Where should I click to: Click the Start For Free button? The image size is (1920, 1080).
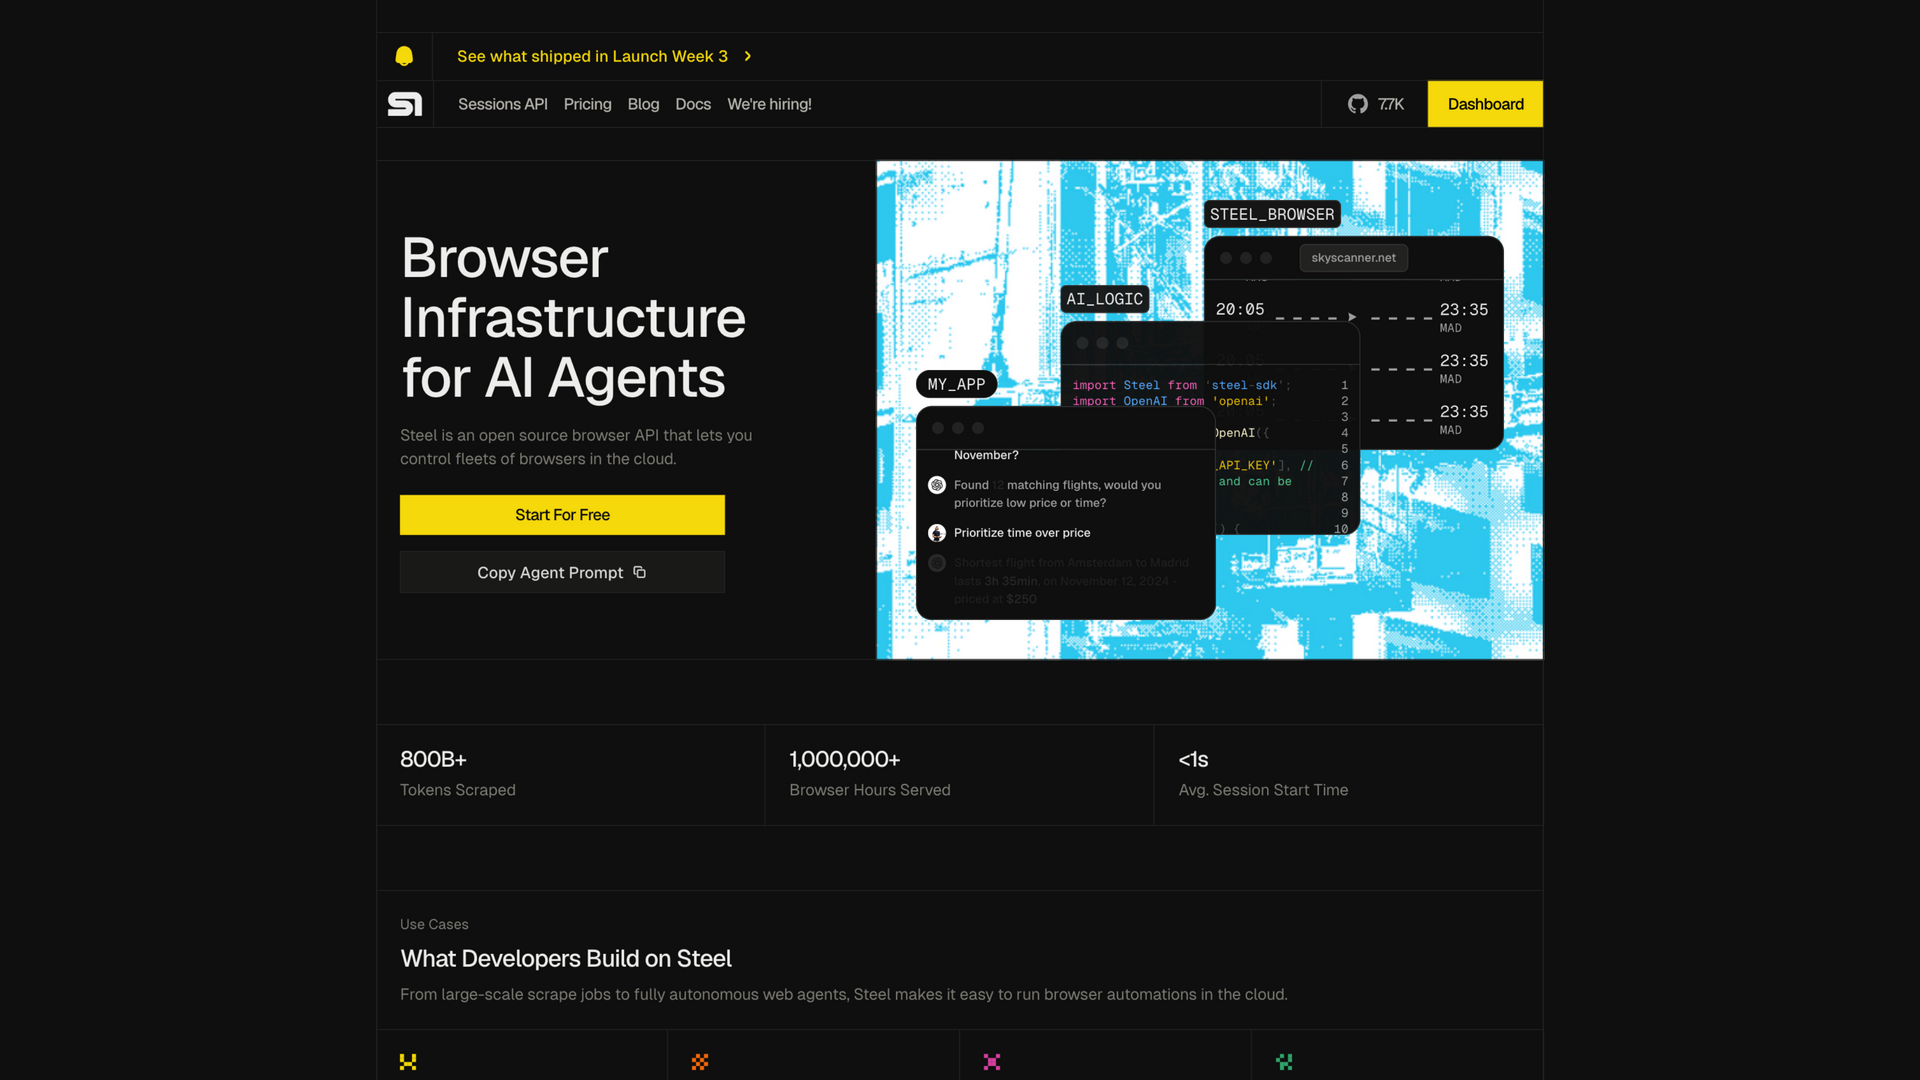tap(562, 515)
